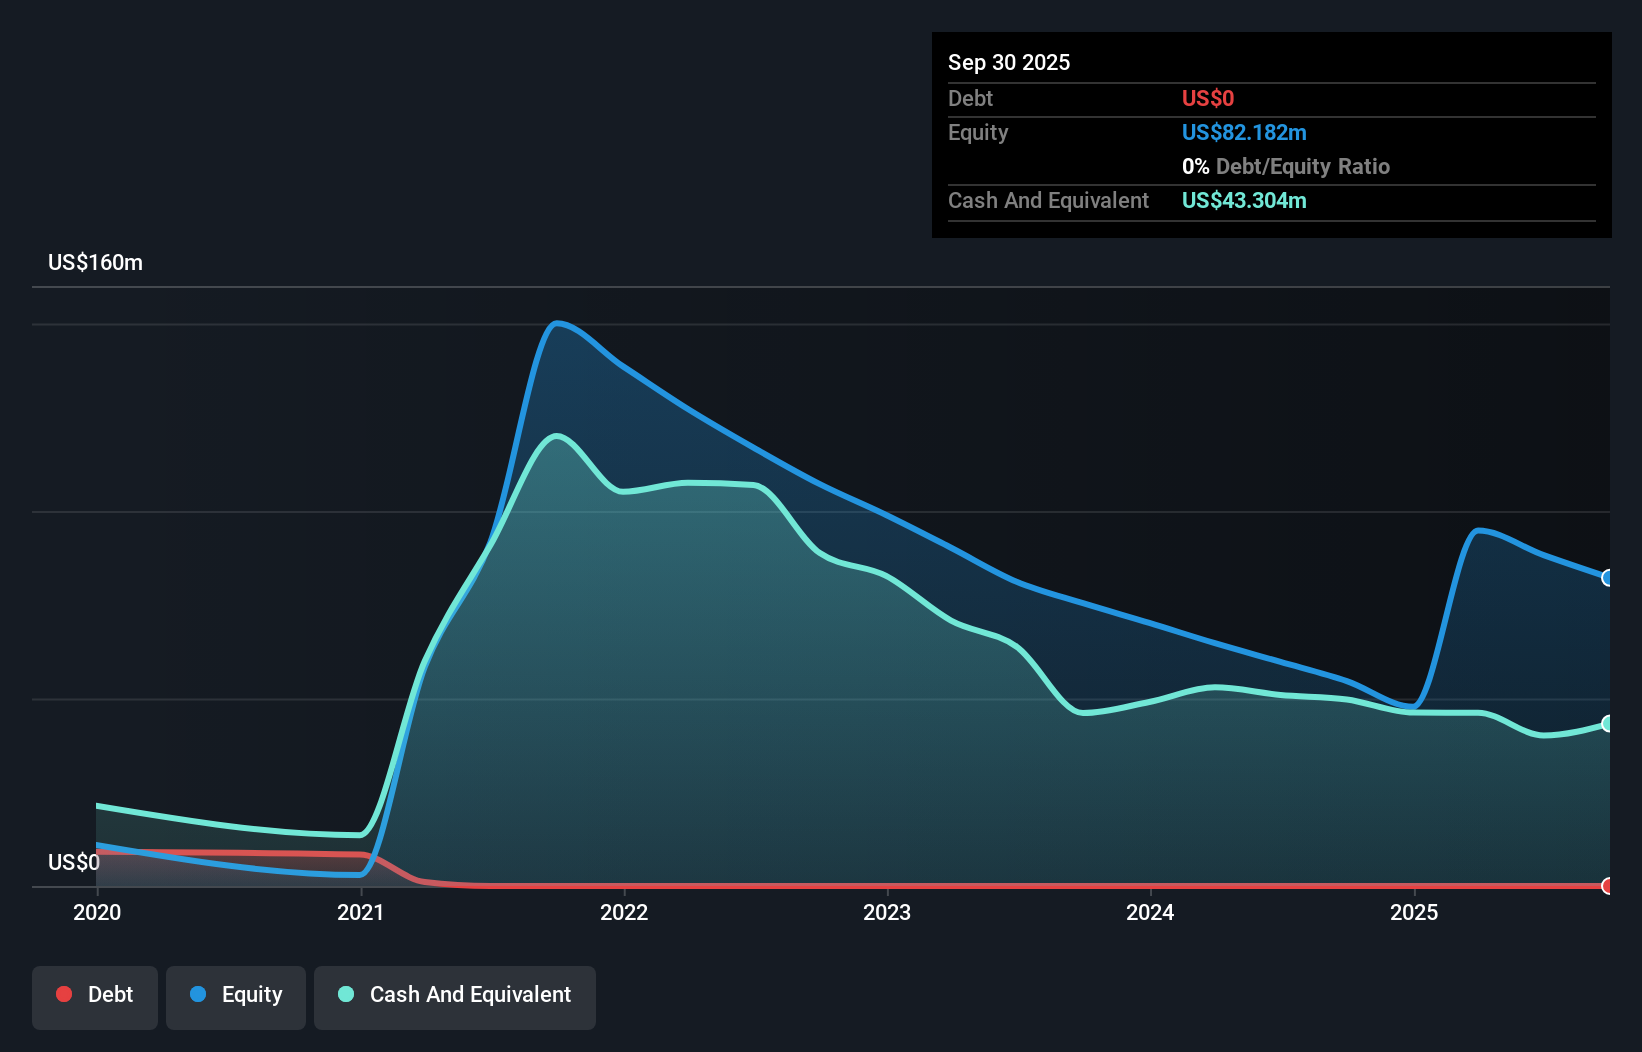The width and height of the screenshot is (1642, 1052).
Task: Click the 2020 x-axis label
Action: click(x=97, y=912)
